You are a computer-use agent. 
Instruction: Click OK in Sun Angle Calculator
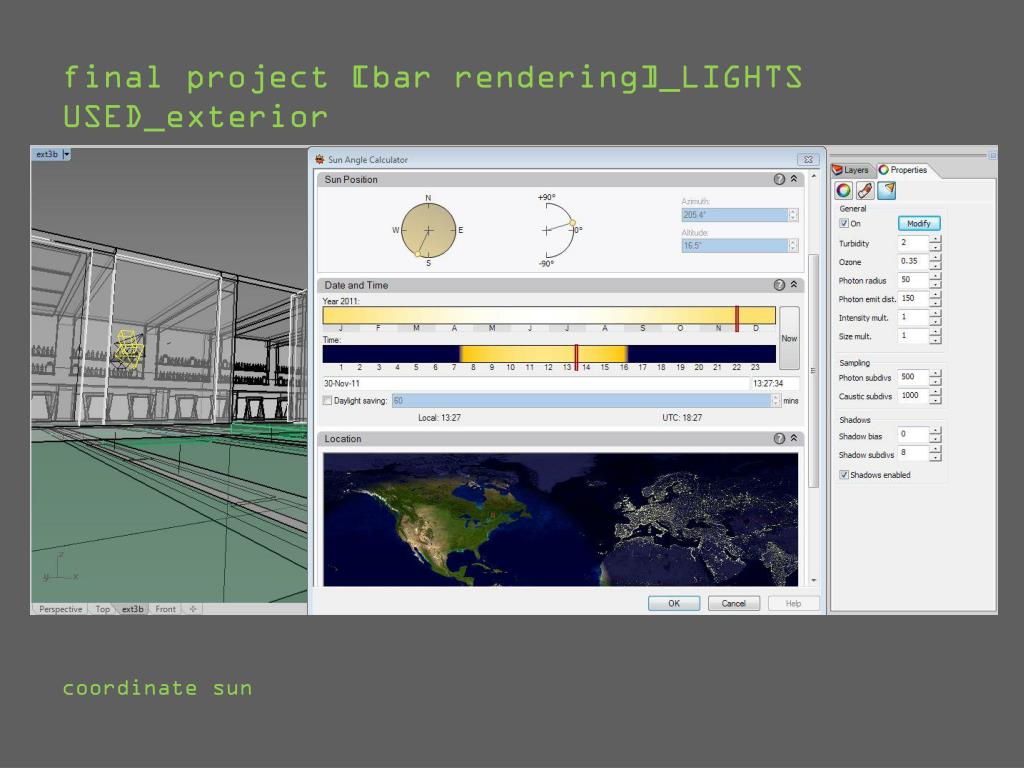[674, 603]
